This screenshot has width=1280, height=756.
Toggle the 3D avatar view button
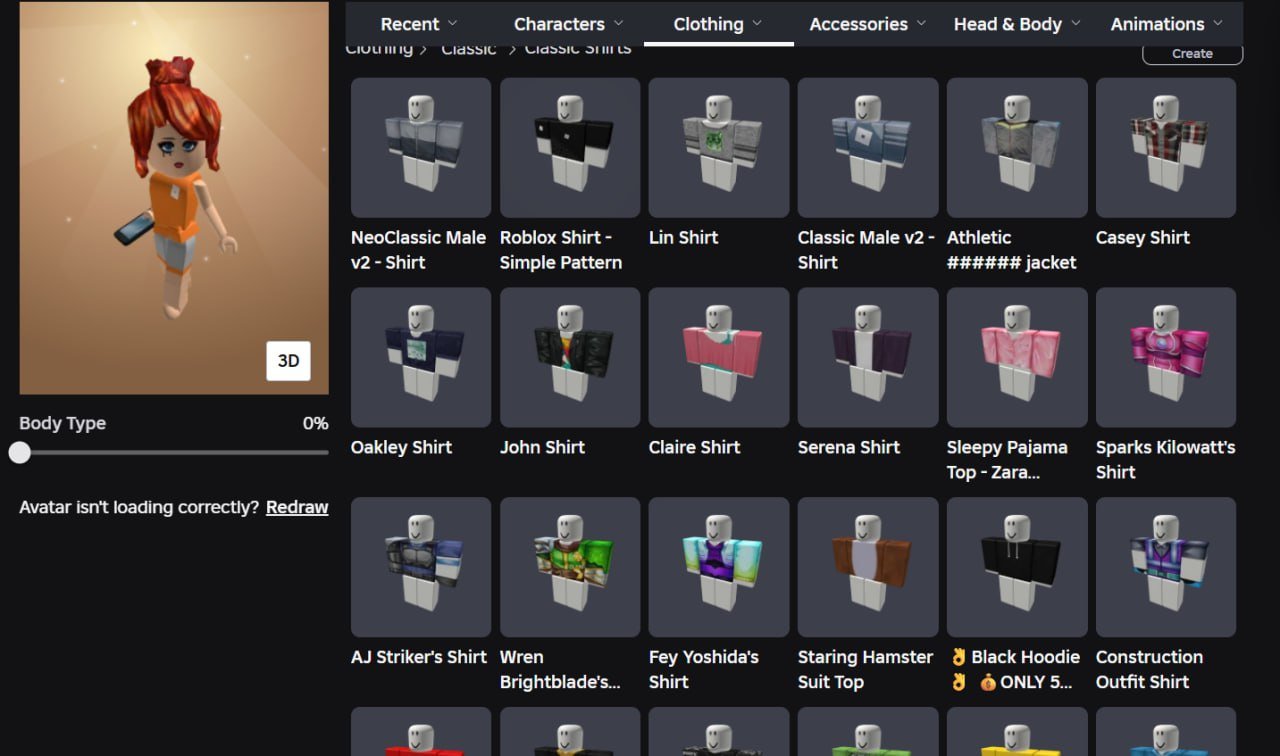(x=288, y=361)
